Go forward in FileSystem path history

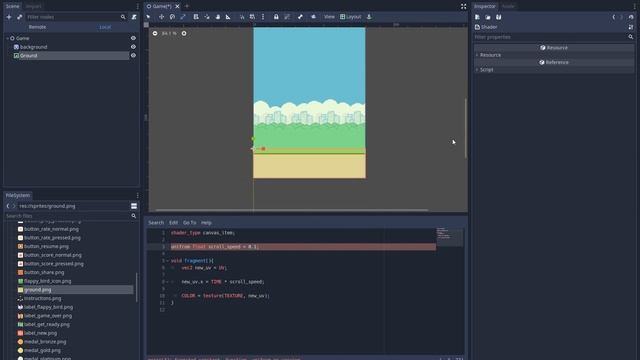tap(13, 206)
